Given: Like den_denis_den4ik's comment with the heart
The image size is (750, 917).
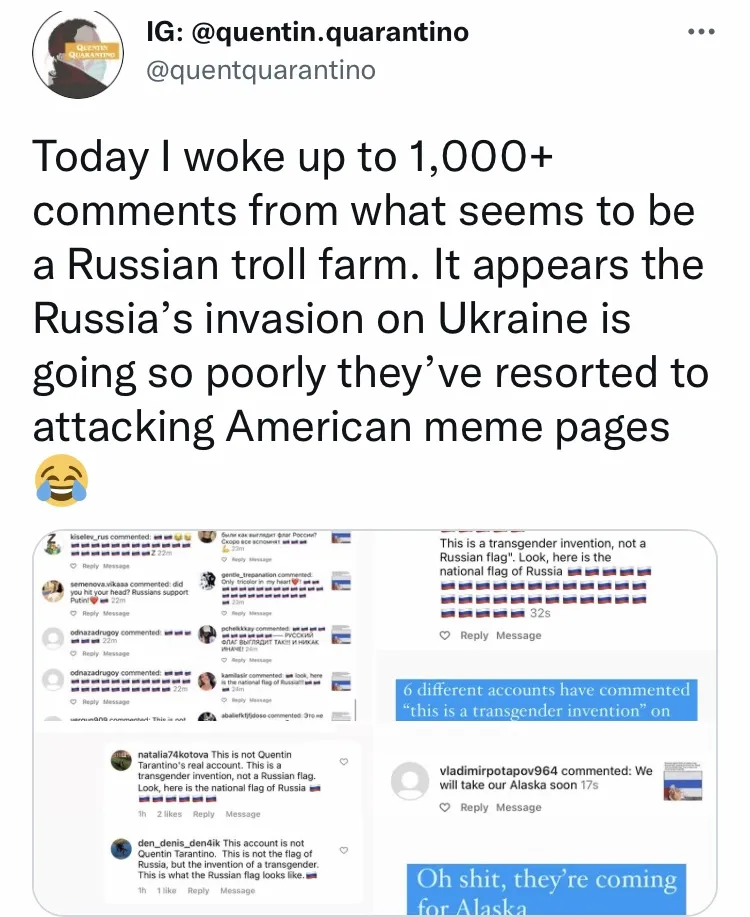Looking at the screenshot, I should (344, 851).
